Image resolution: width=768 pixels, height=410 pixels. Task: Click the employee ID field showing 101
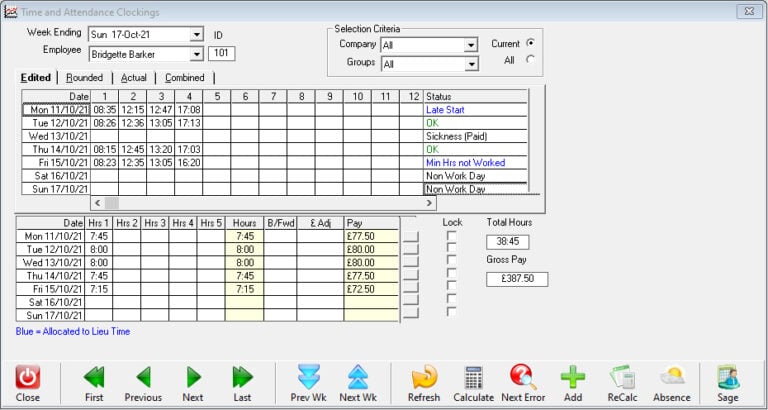(221, 53)
